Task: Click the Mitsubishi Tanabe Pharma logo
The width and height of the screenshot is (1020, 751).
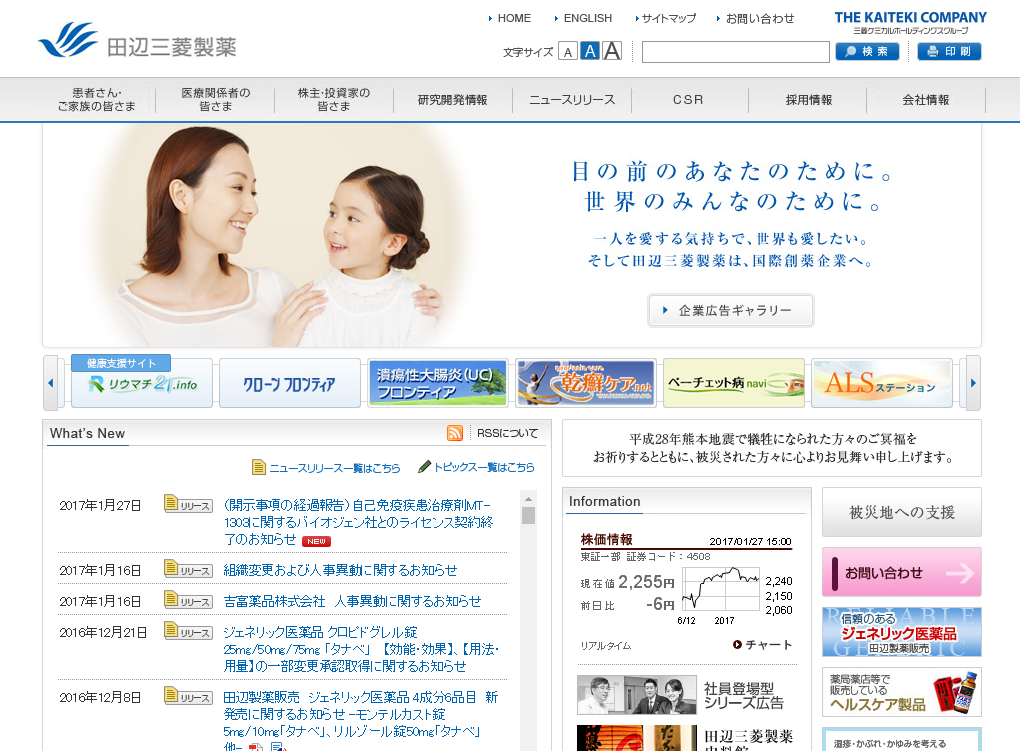Action: click(x=137, y=40)
